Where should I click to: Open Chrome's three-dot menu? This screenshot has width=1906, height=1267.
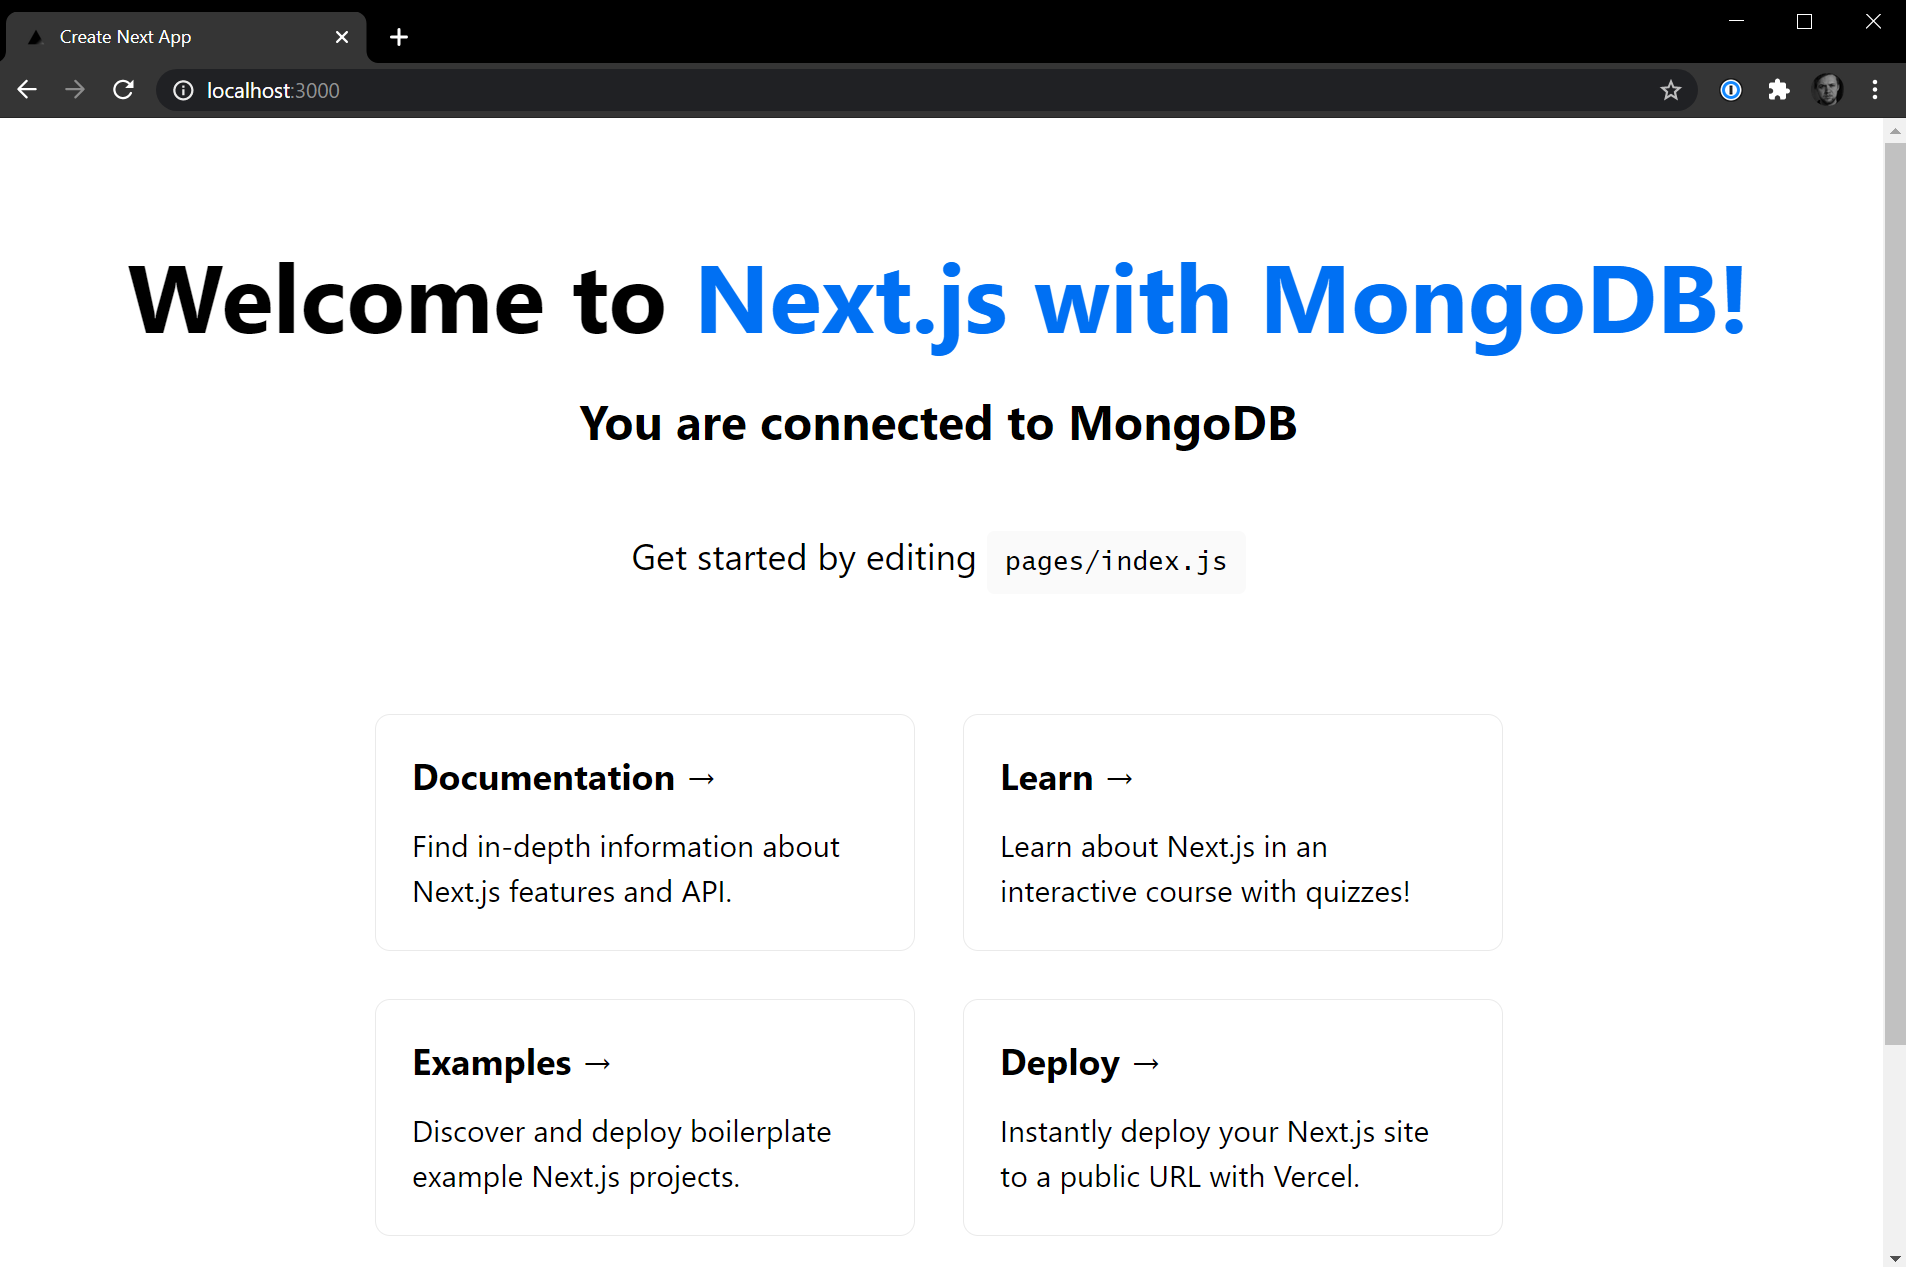click(1875, 90)
